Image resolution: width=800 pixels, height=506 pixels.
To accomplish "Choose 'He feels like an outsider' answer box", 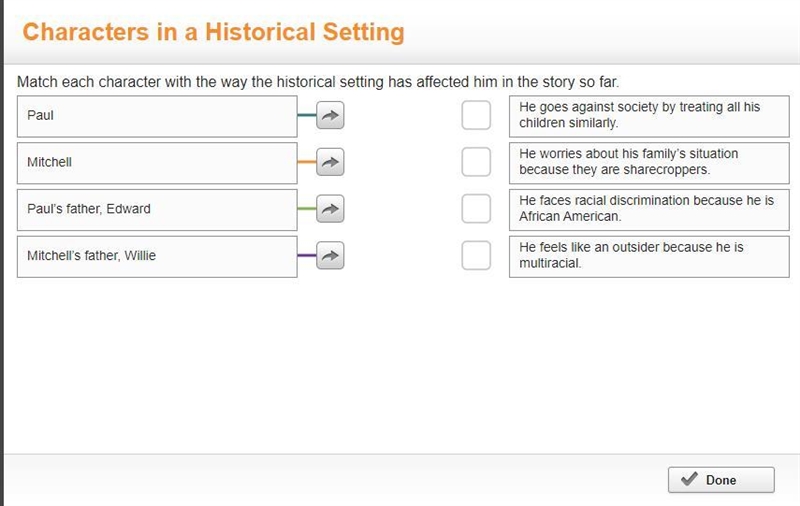I will coord(649,257).
